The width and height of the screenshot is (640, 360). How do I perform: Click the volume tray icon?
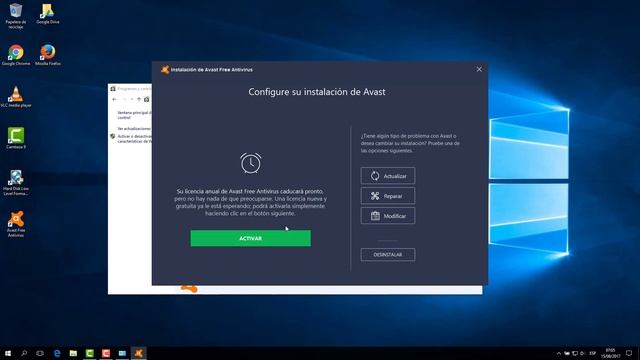click(583, 353)
